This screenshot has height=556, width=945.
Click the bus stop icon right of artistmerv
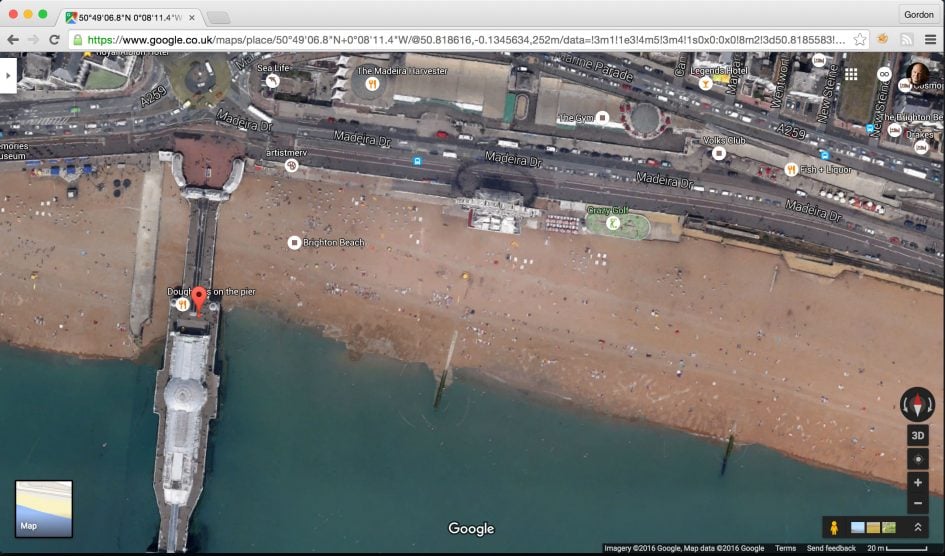pos(416,161)
